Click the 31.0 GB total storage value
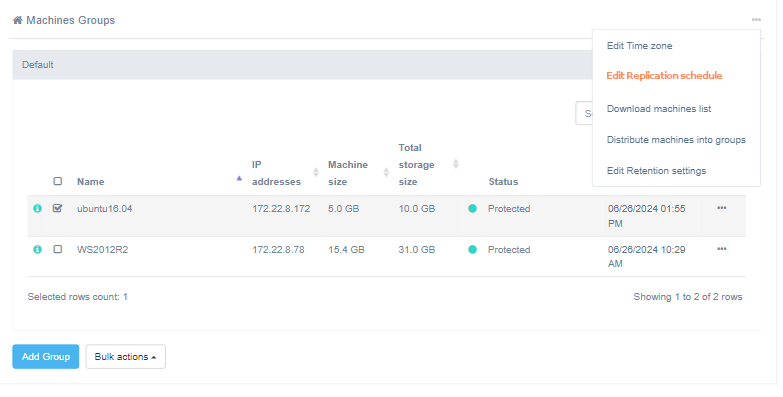The height and width of the screenshot is (397, 783). click(416, 250)
